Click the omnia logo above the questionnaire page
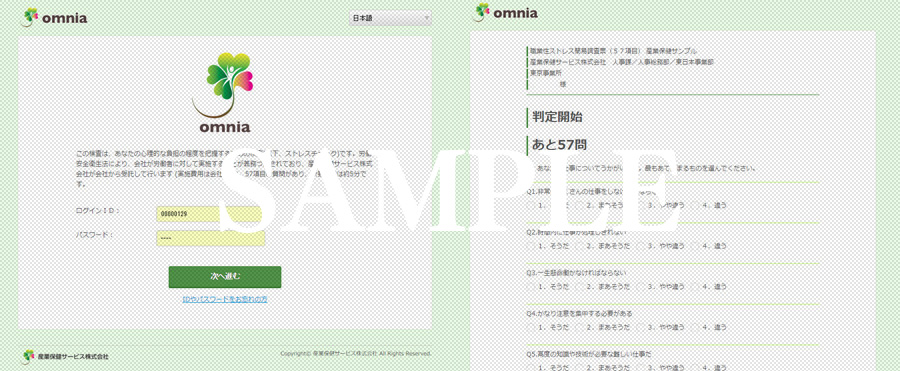900x371 pixels. point(505,12)
